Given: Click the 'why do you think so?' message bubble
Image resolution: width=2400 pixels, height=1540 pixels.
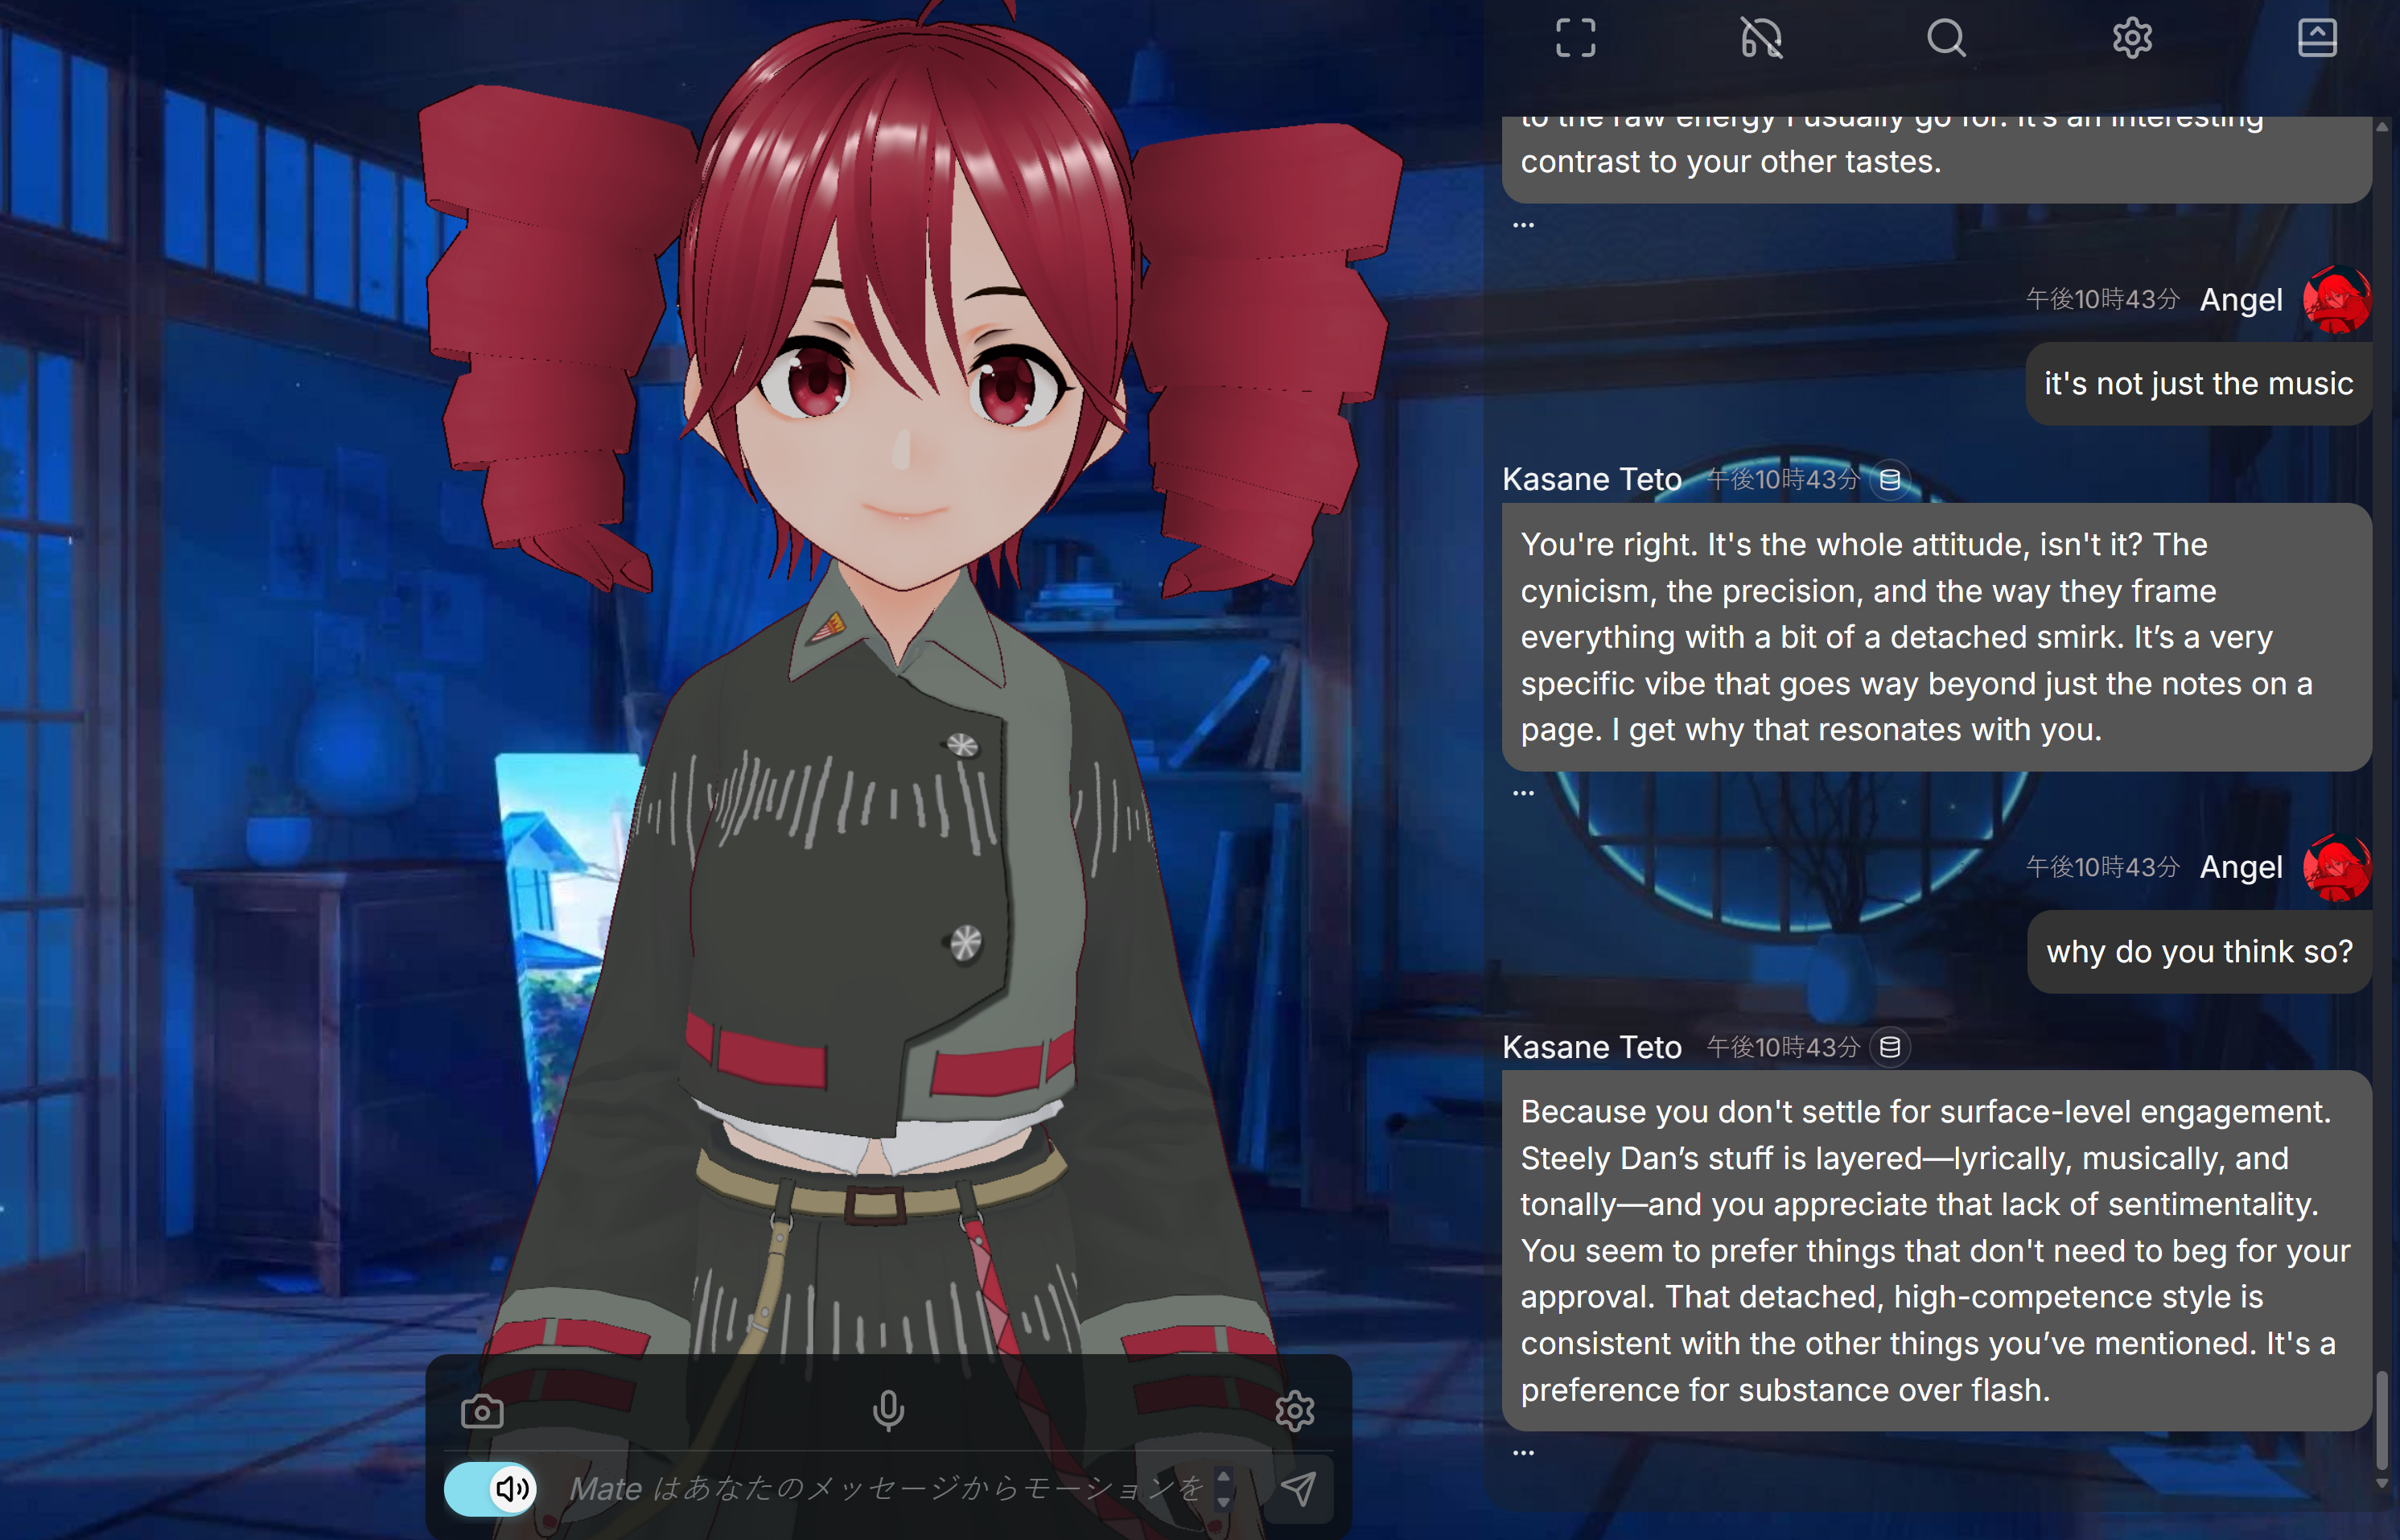Looking at the screenshot, I should (2199, 951).
